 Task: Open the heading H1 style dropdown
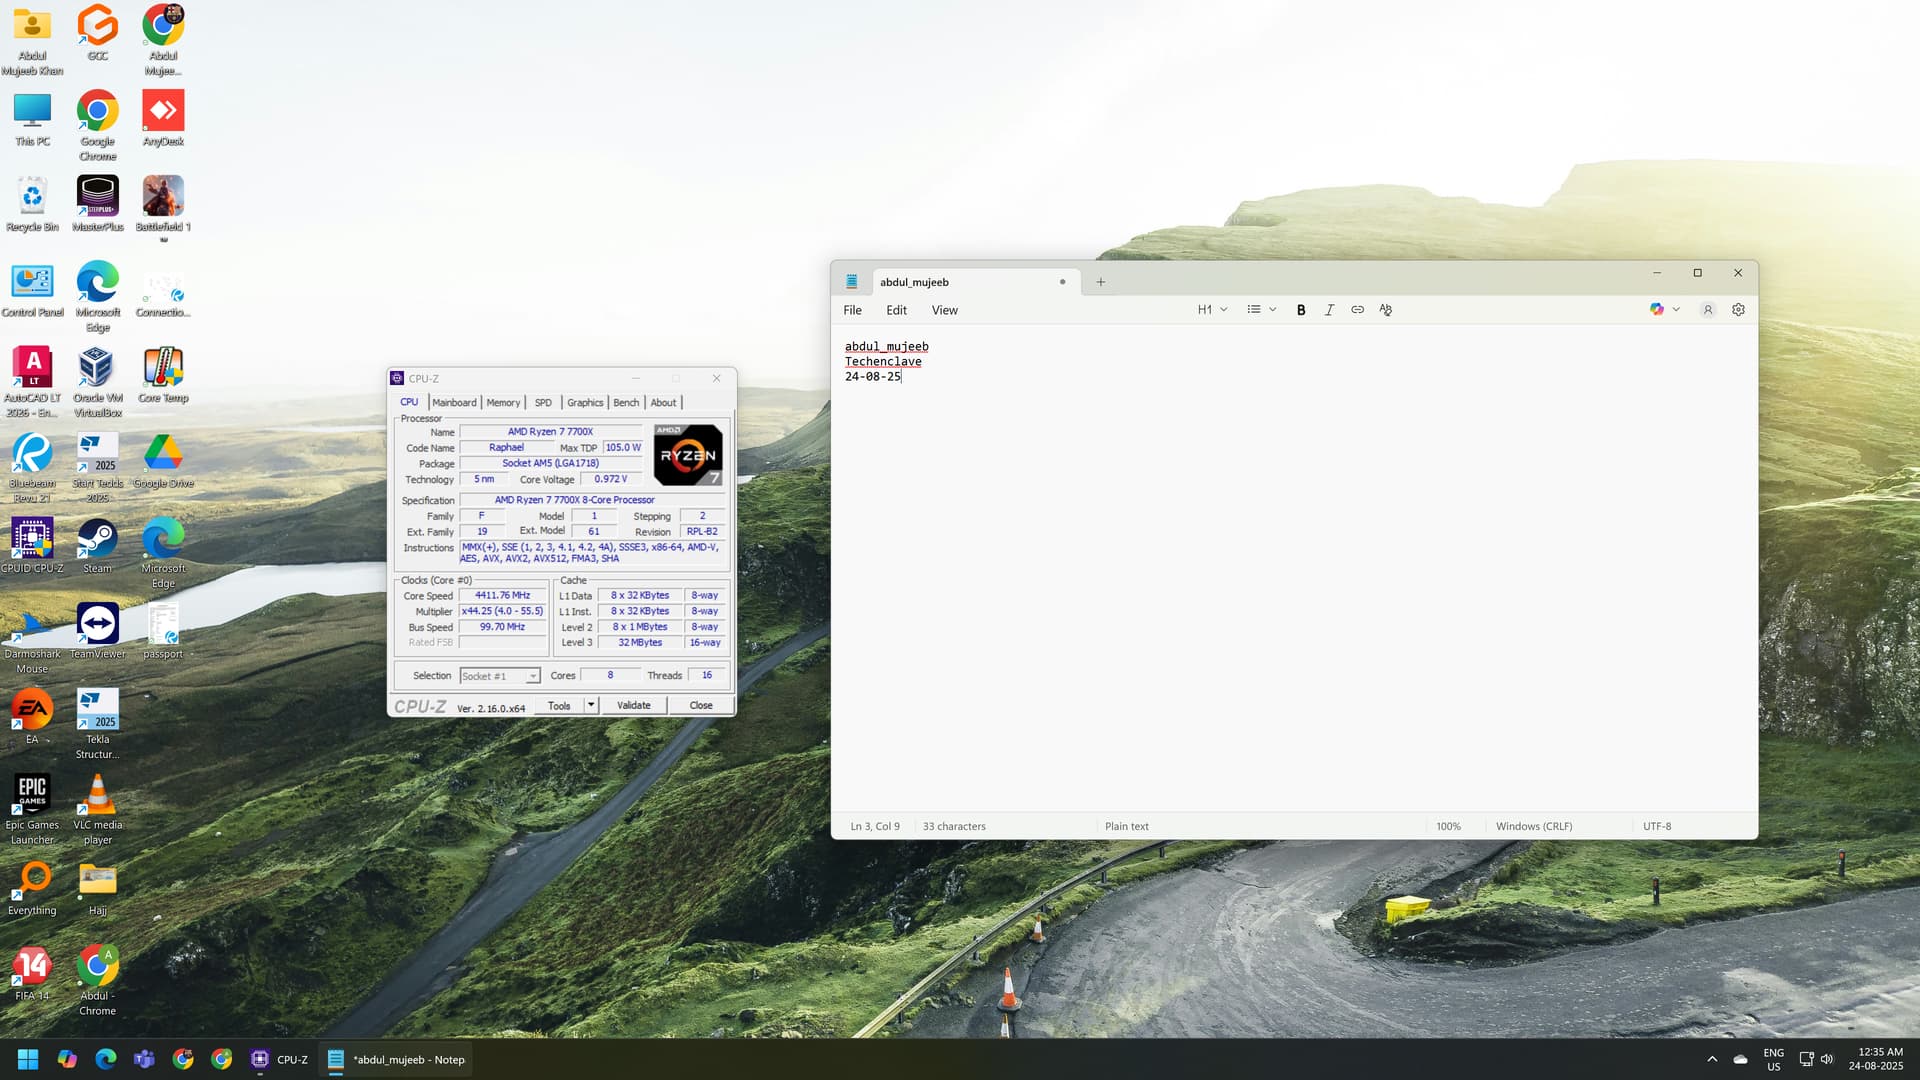pyautogui.click(x=1212, y=310)
